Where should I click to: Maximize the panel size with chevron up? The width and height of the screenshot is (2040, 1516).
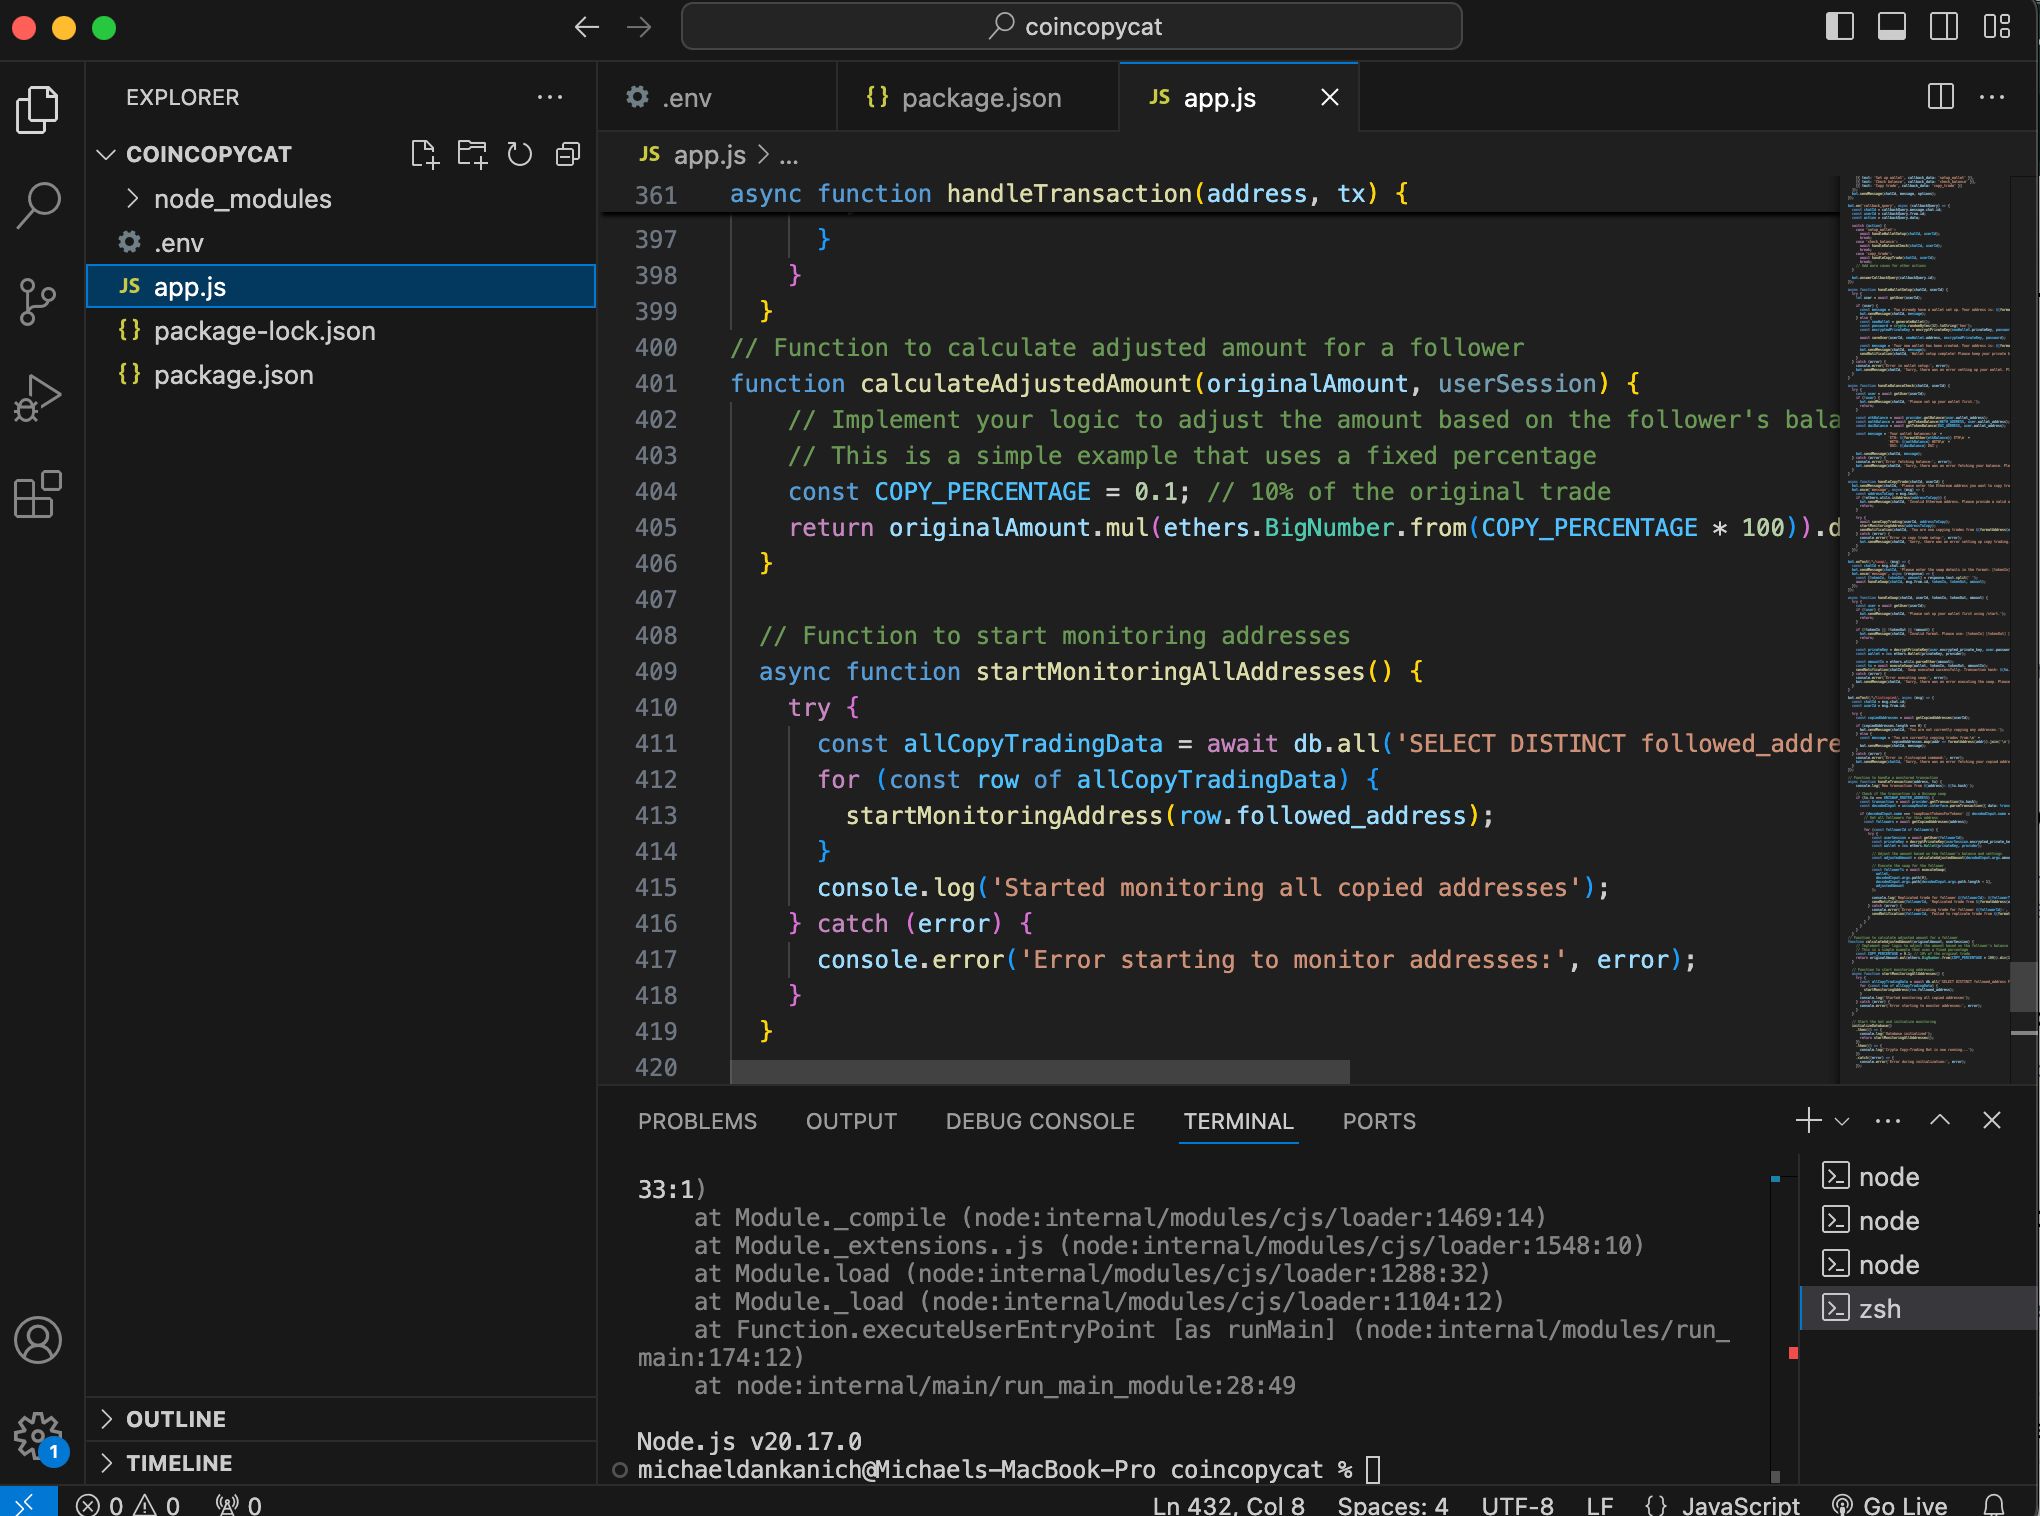point(1940,1120)
